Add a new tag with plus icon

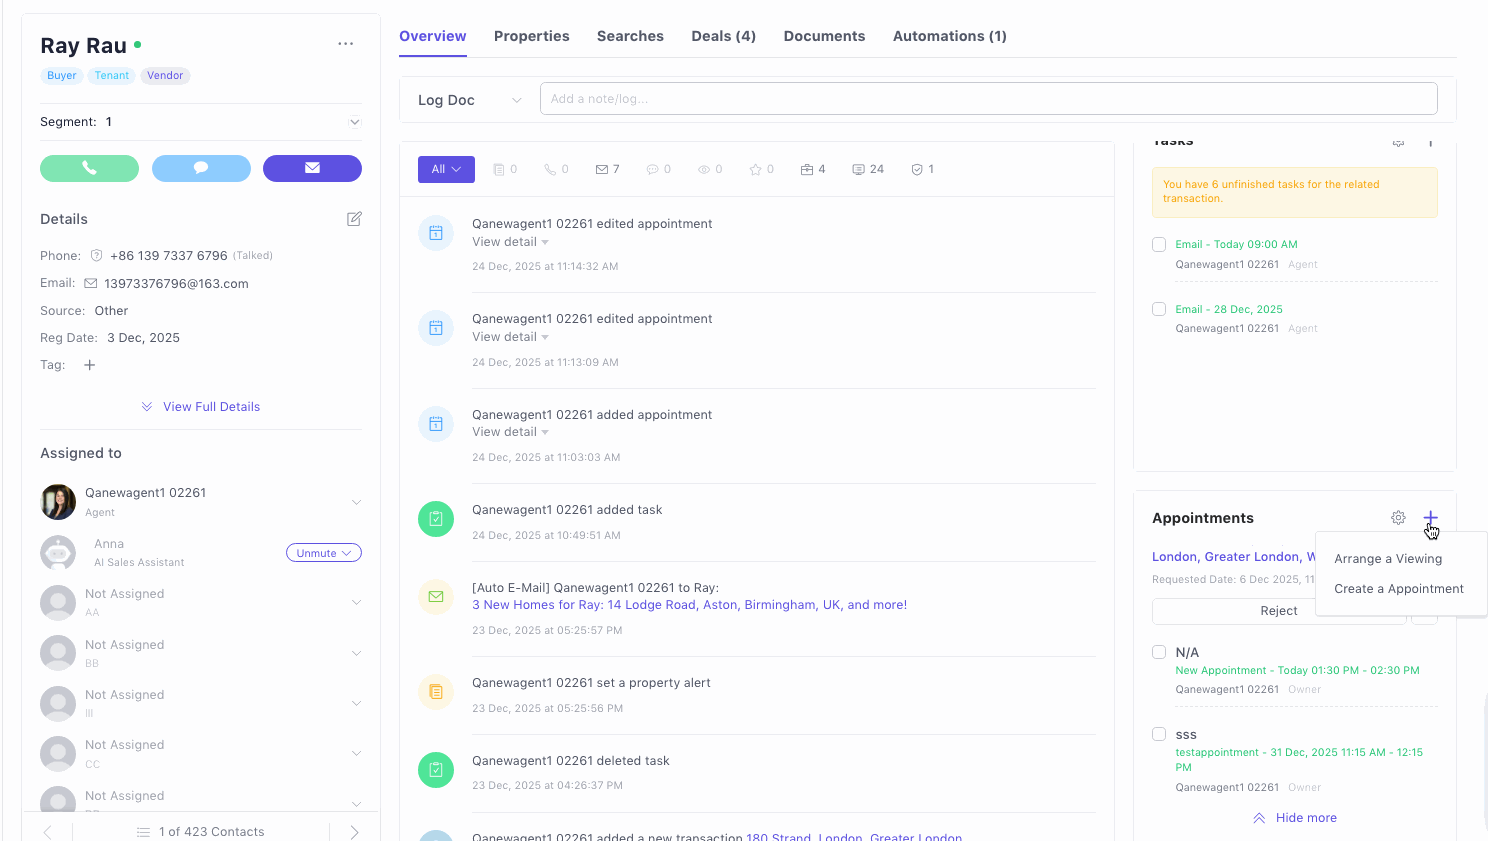point(89,365)
